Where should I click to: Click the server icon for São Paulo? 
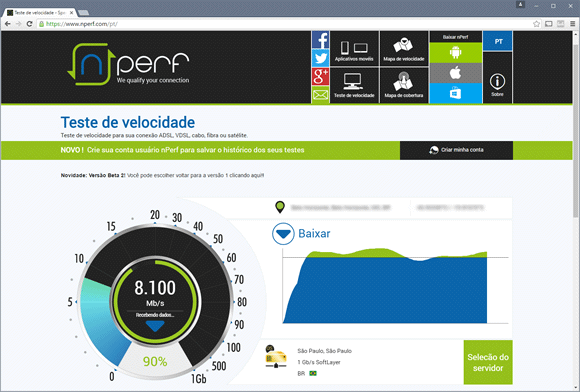[x=276, y=356]
